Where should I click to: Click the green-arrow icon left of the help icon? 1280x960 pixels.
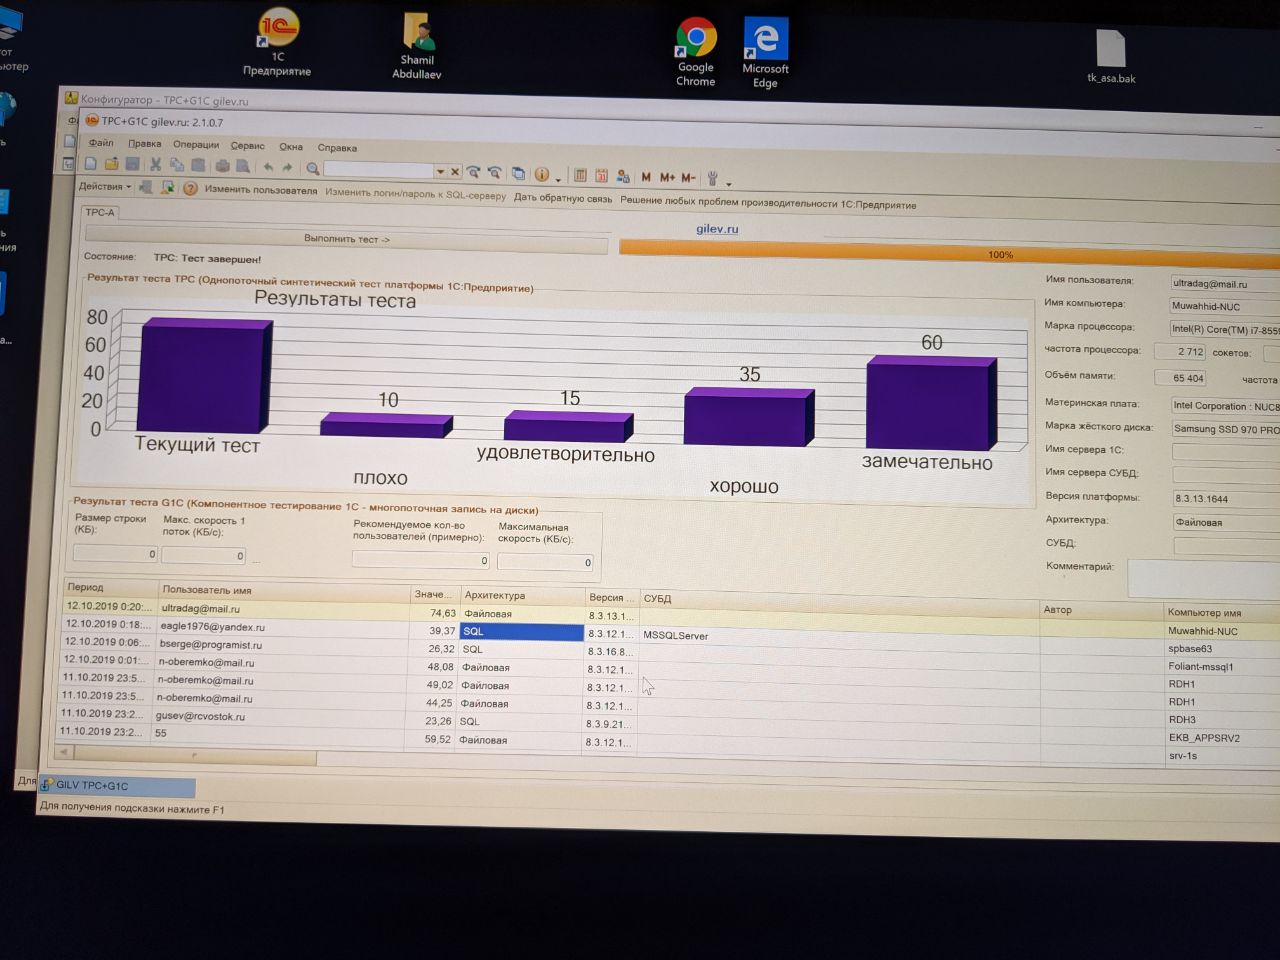click(168, 187)
